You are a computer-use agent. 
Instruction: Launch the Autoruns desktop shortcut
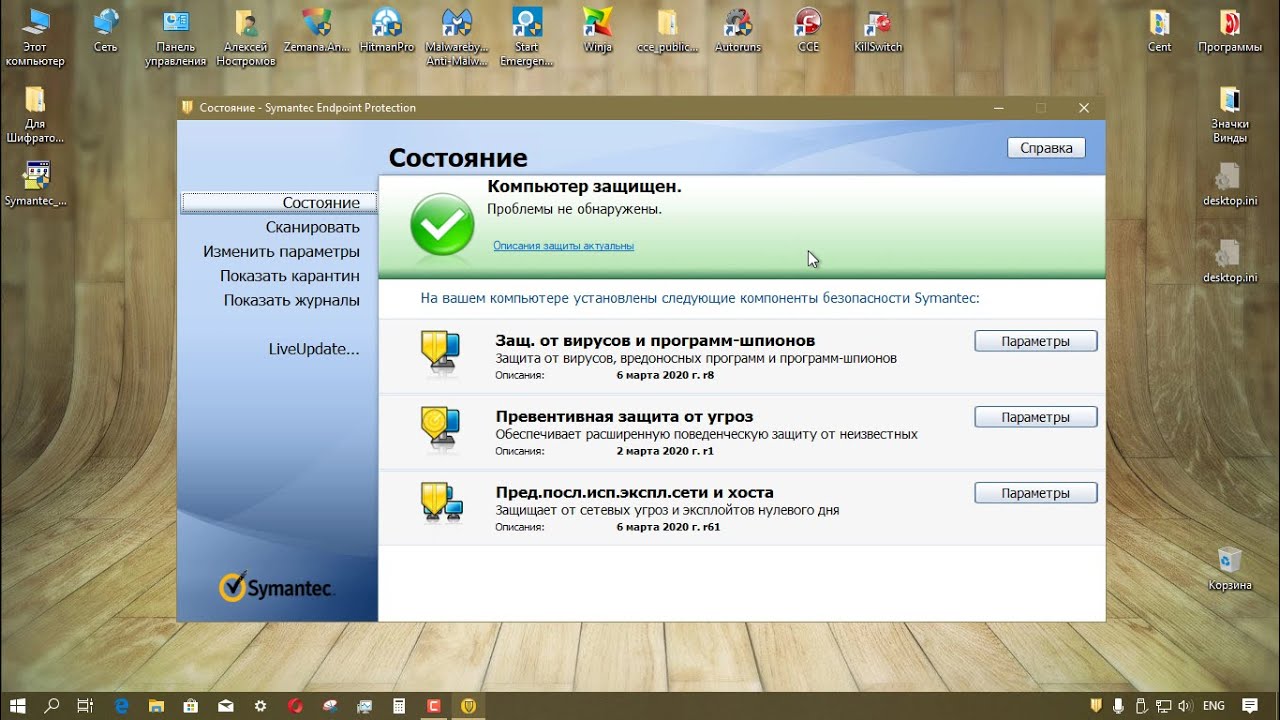tap(738, 30)
